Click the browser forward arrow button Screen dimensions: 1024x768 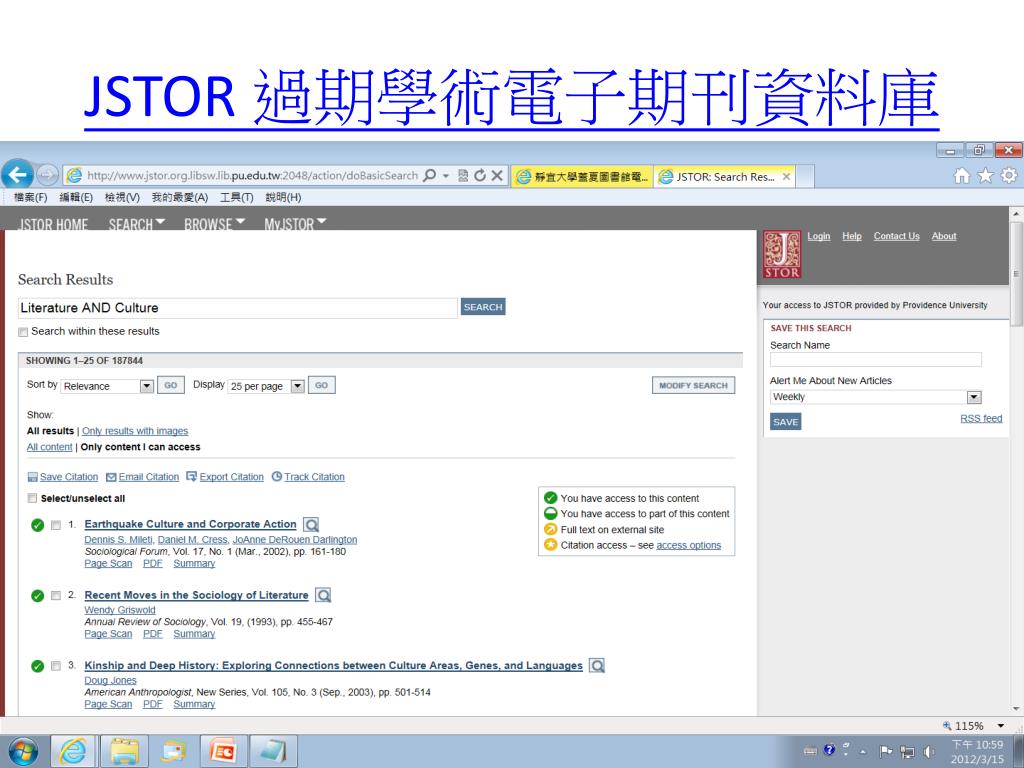tap(47, 175)
